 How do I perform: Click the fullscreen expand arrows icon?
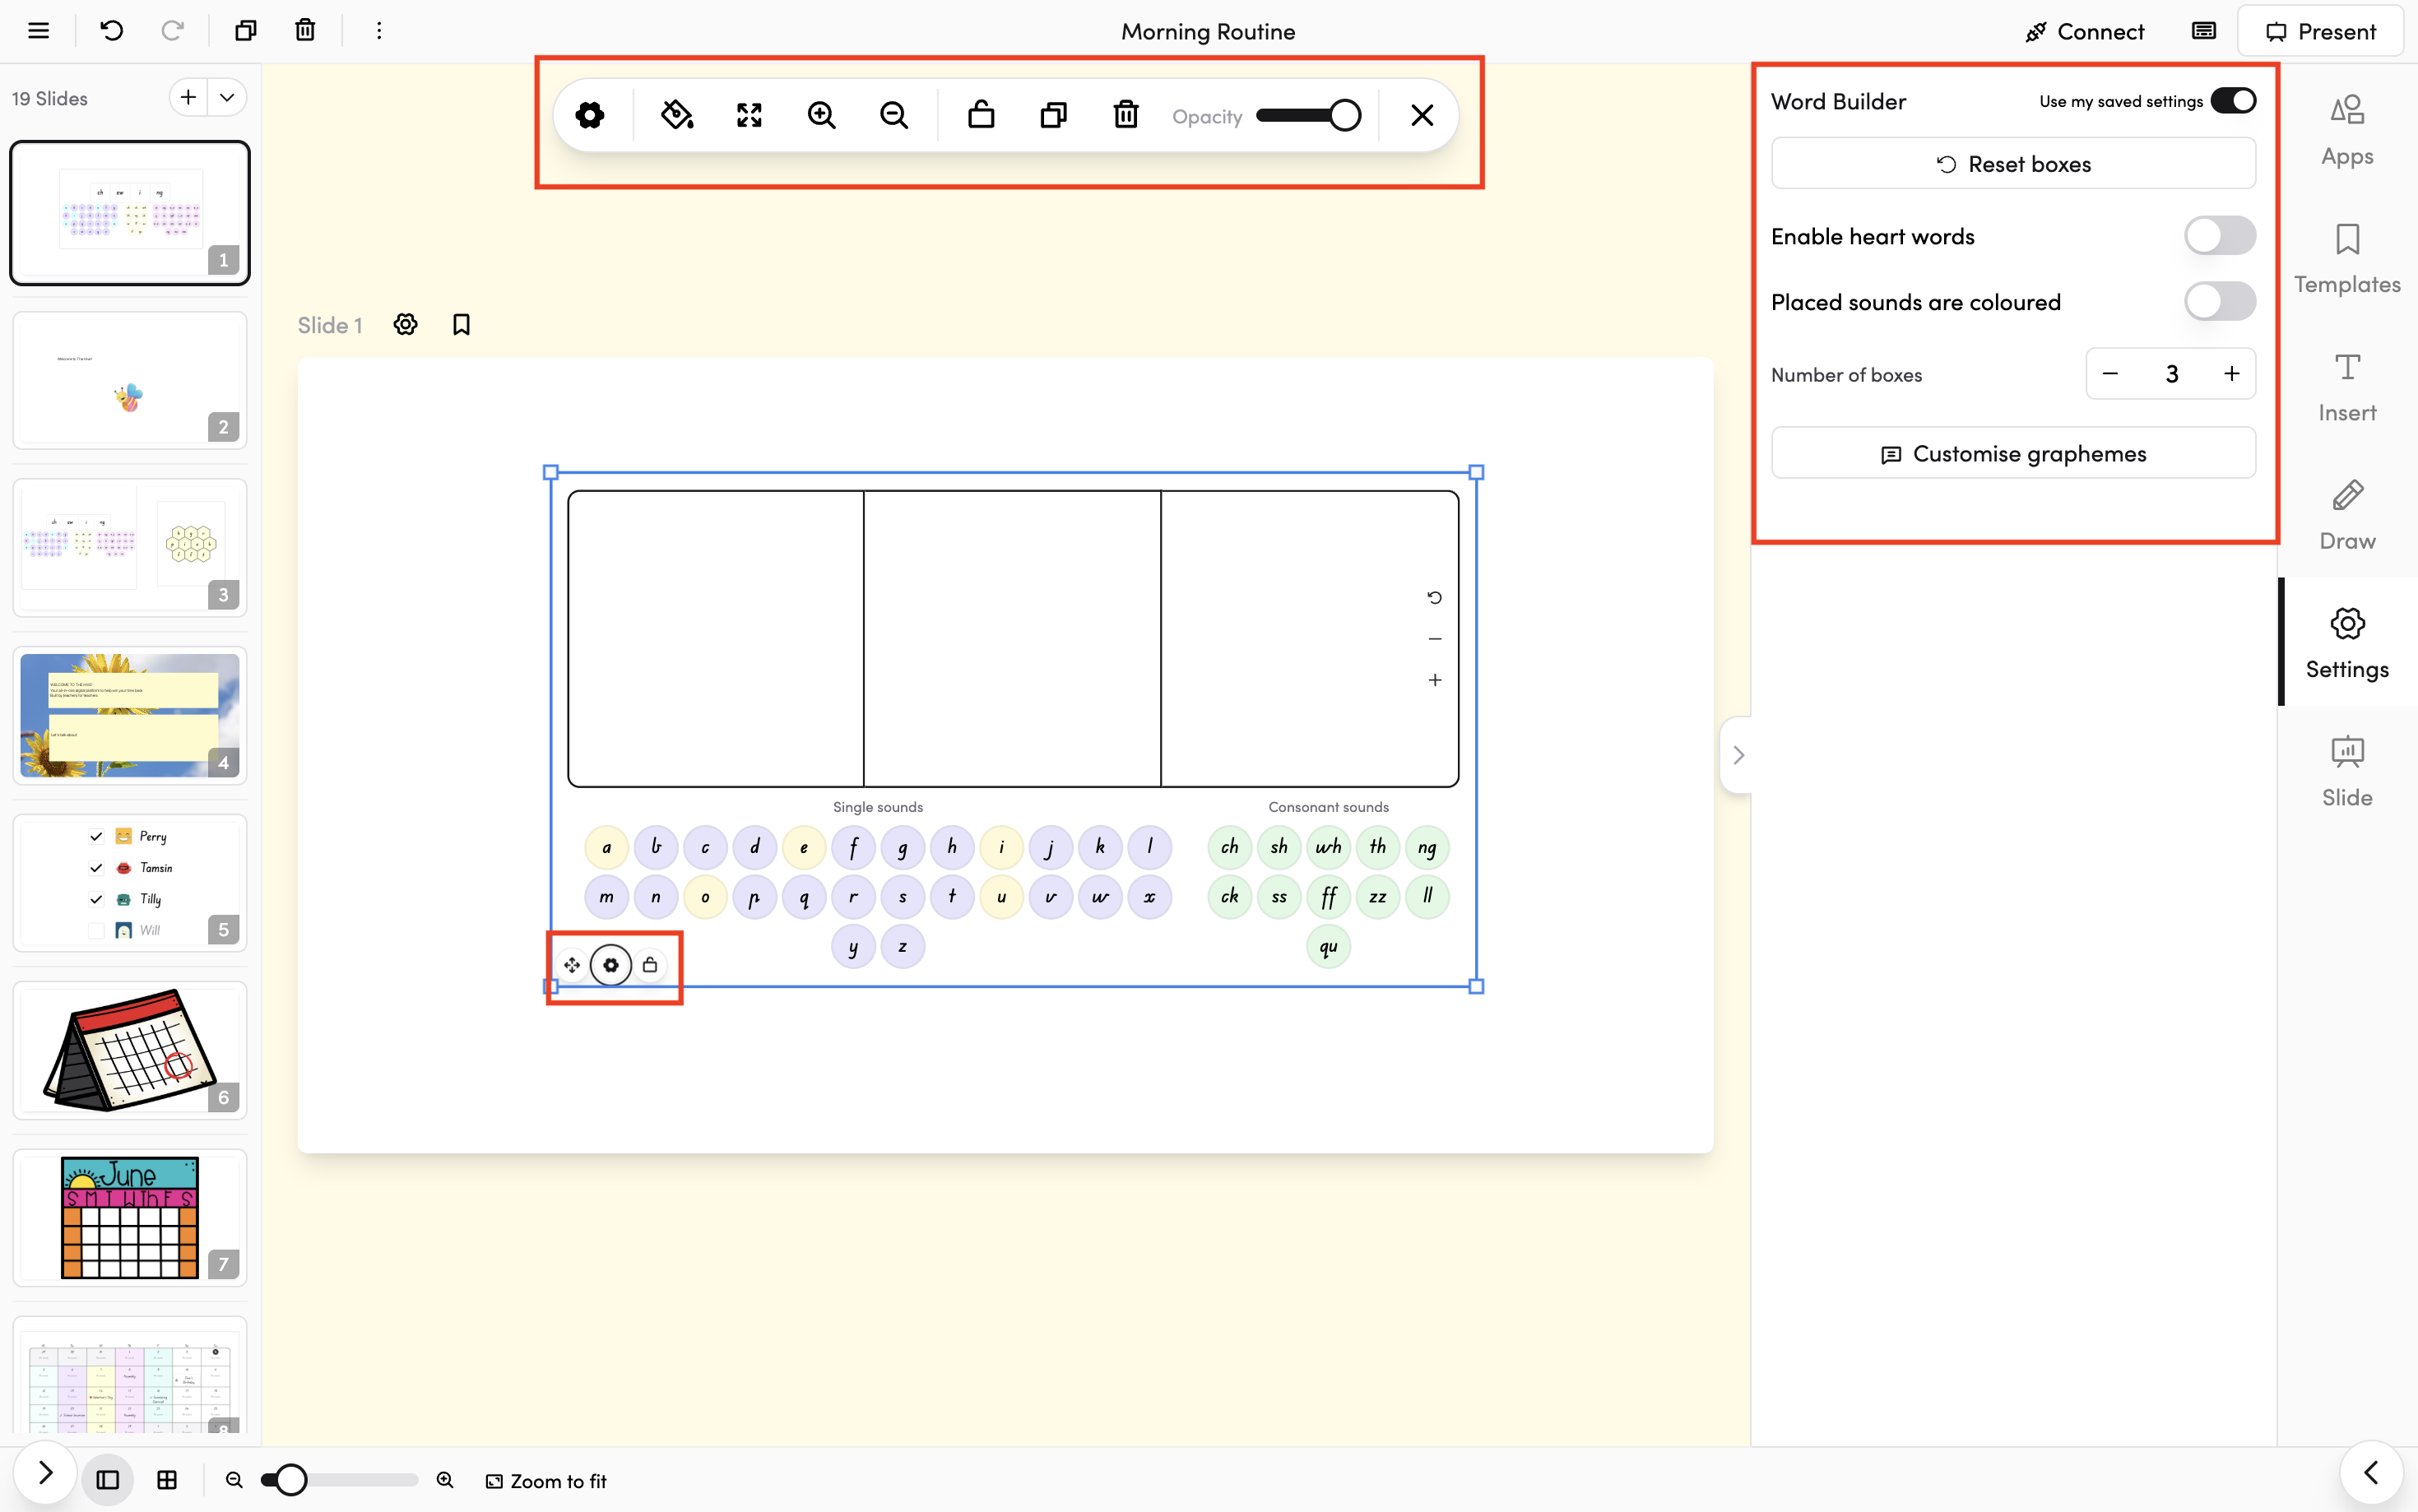(749, 115)
